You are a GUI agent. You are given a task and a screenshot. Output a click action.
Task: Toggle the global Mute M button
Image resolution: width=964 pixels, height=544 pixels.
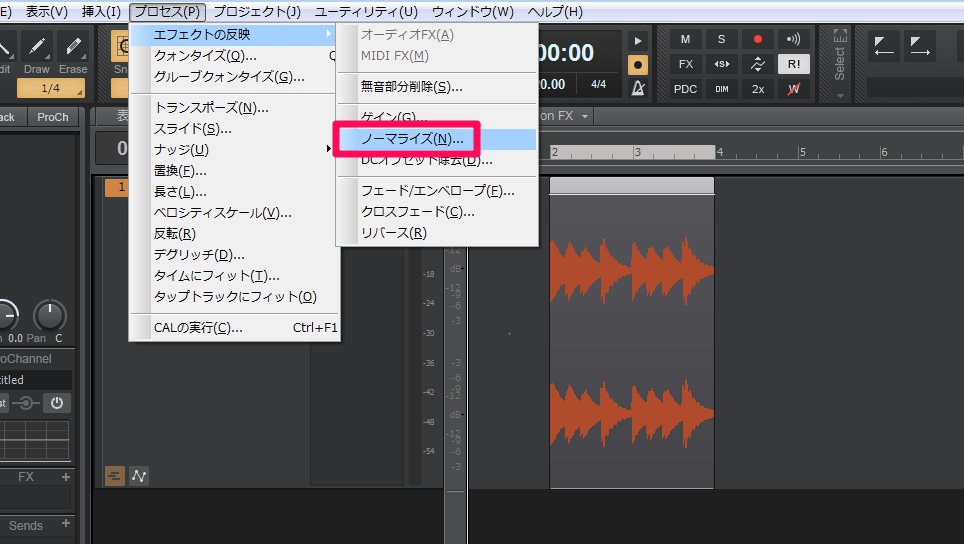pyautogui.click(x=685, y=39)
